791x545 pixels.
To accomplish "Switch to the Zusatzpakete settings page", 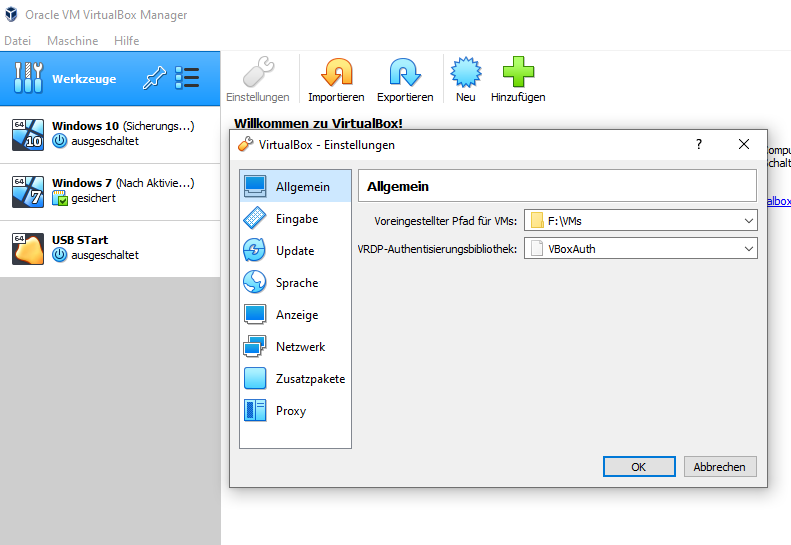I will pyautogui.click(x=296, y=378).
